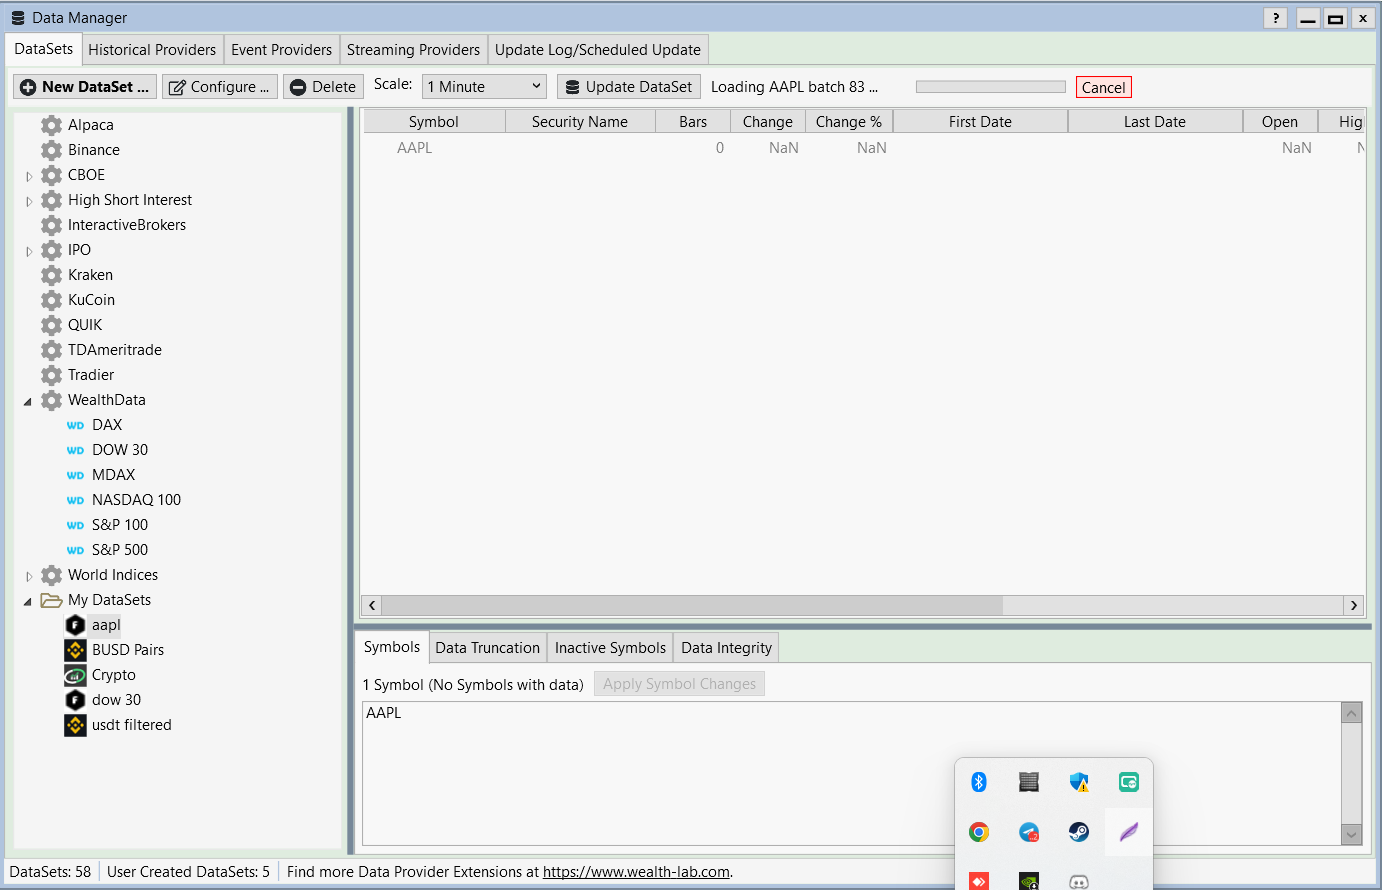
Task: Click the grid's right scroll arrow
Action: point(1354,605)
